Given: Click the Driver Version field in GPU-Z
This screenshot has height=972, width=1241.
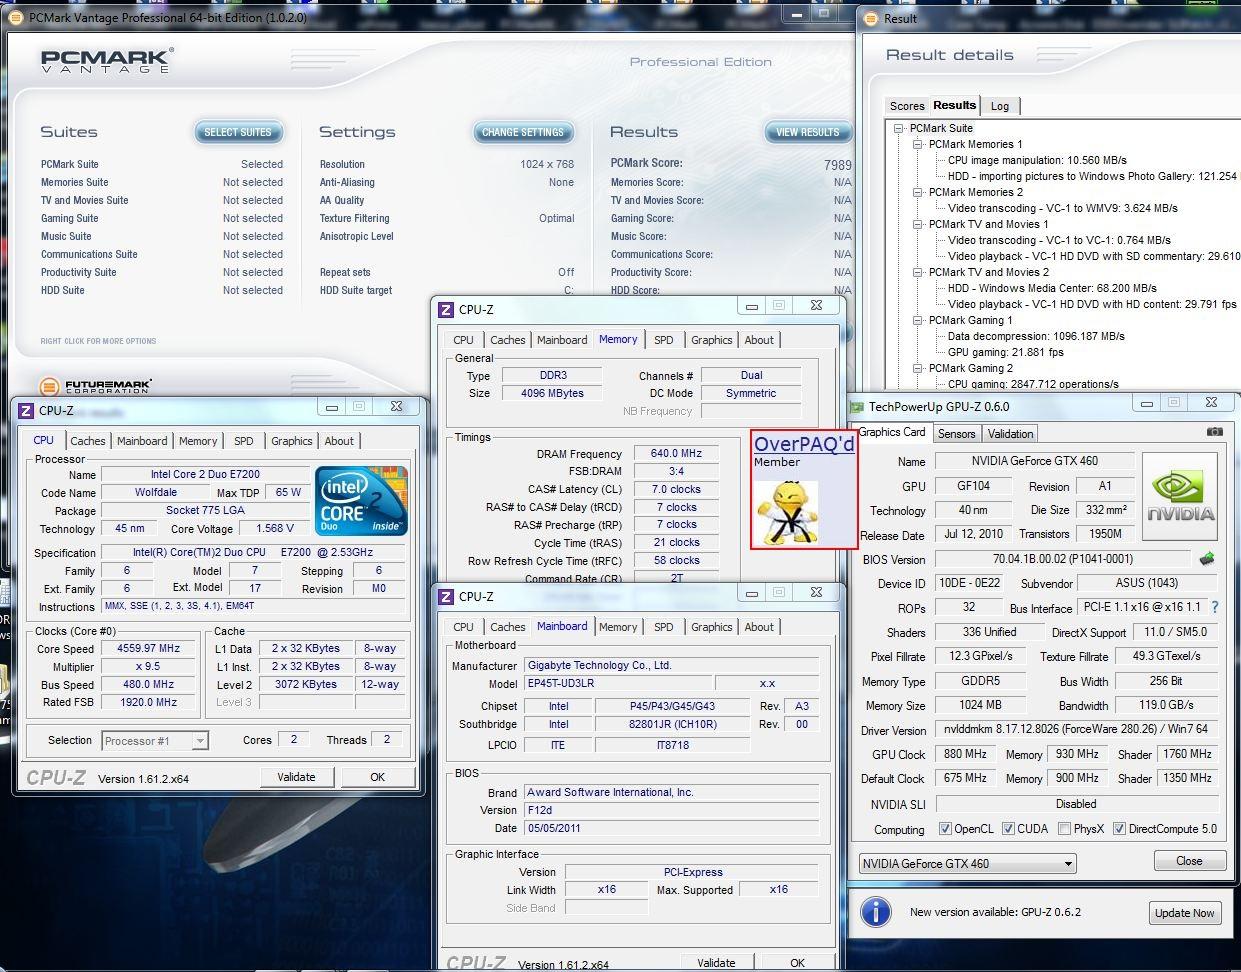Looking at the screenshot, I should point(1077,730).
